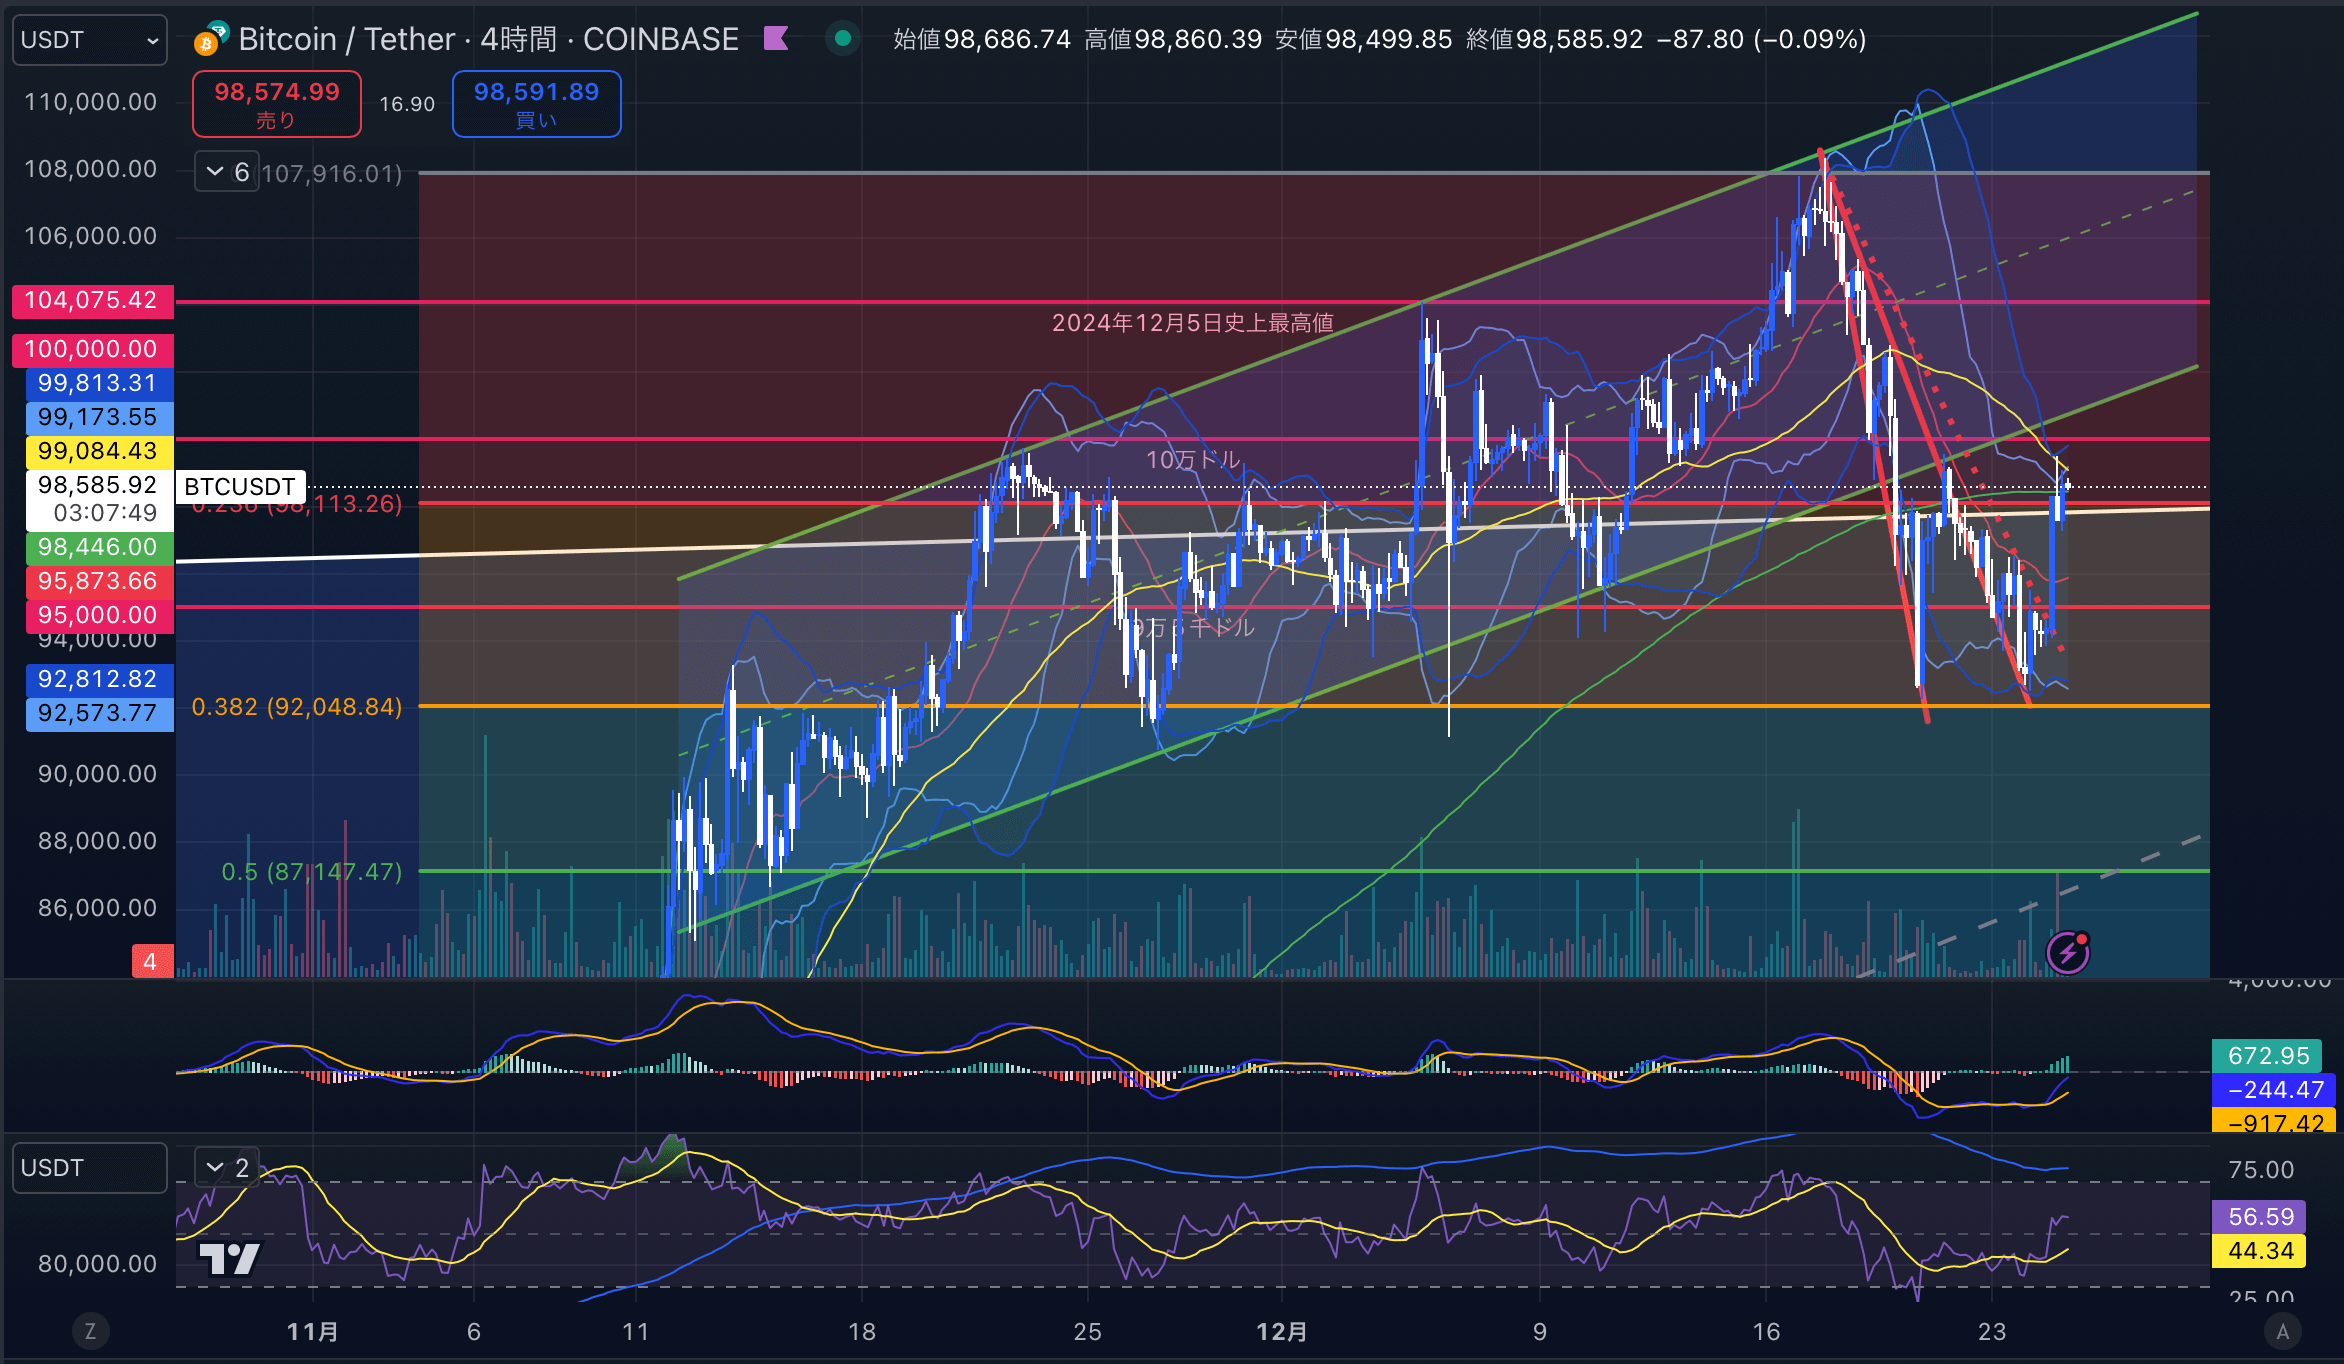Click the BTCUSDT symbol tag on chart

pos(240,487)
